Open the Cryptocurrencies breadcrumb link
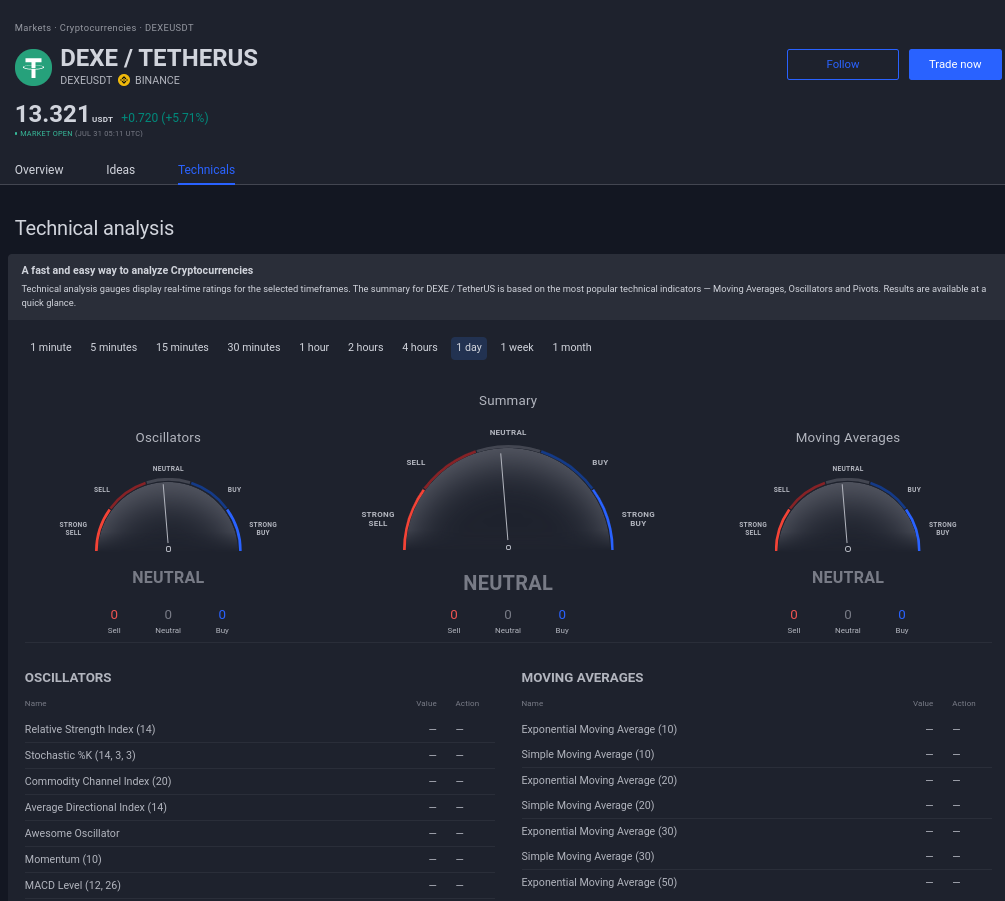The height and width of the screenshot is (901, 1005). pos(98,28)
